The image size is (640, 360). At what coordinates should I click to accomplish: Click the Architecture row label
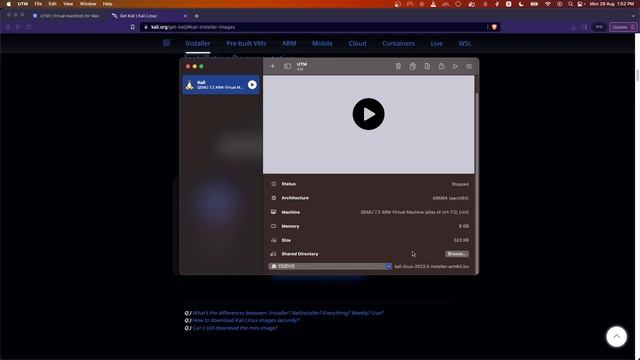295,198
